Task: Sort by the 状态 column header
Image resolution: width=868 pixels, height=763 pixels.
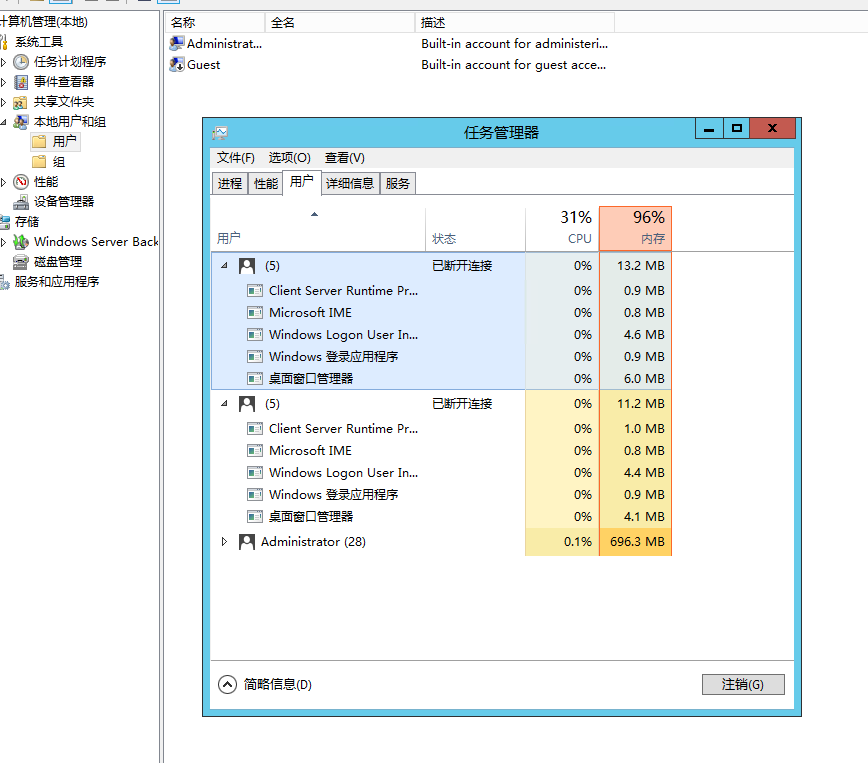Action: [x=475, y=229]
